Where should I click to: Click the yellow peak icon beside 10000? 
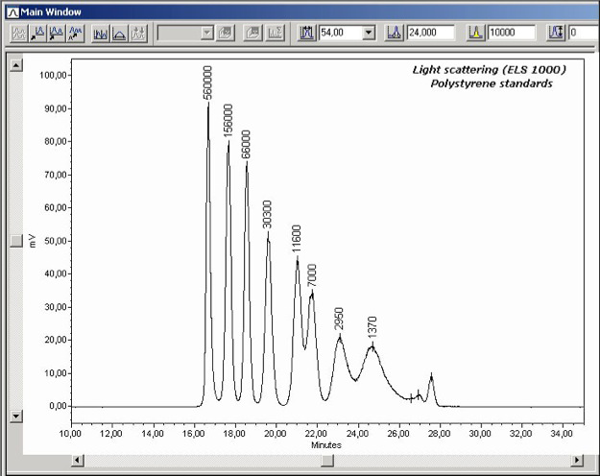pyautogui.click(x=476, y=33)
